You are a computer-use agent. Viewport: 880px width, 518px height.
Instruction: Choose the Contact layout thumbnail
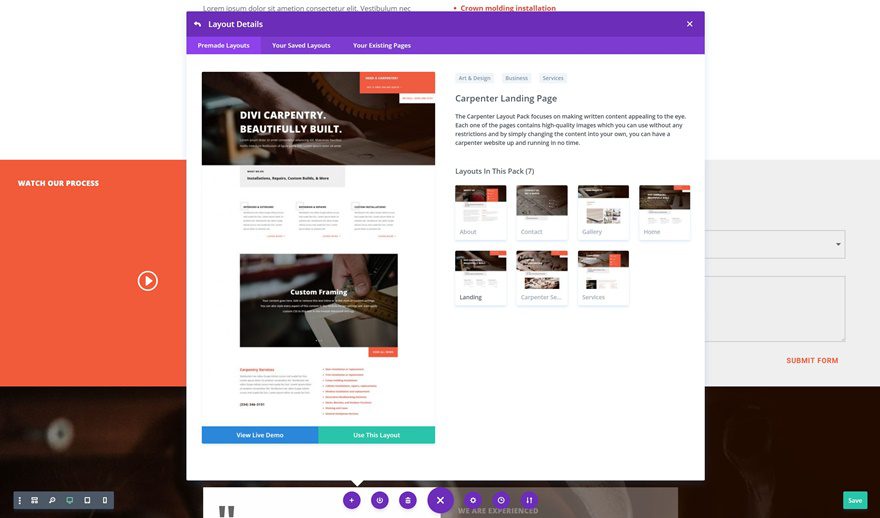coord(542,212)
